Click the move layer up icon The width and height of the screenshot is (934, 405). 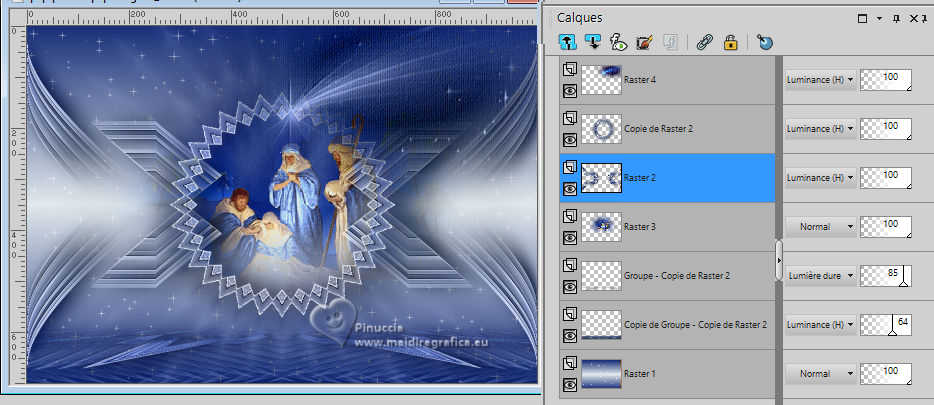tap(568, 42)
